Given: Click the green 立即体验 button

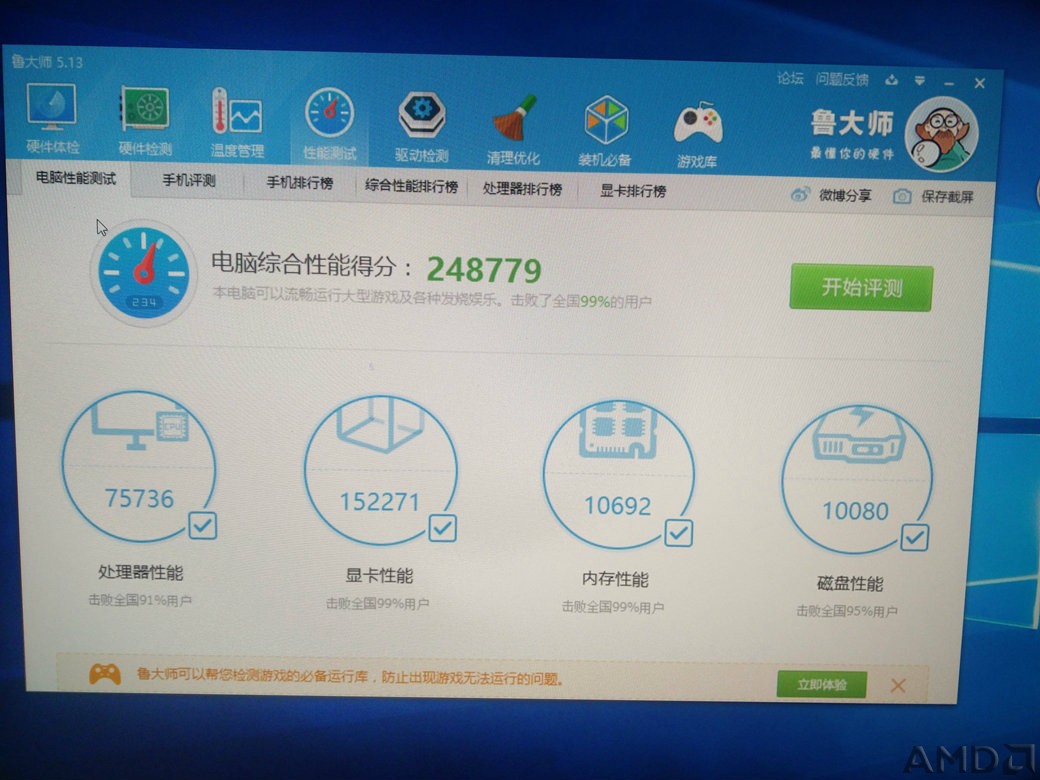Looking at the screenshot, I should pos(822,684).
